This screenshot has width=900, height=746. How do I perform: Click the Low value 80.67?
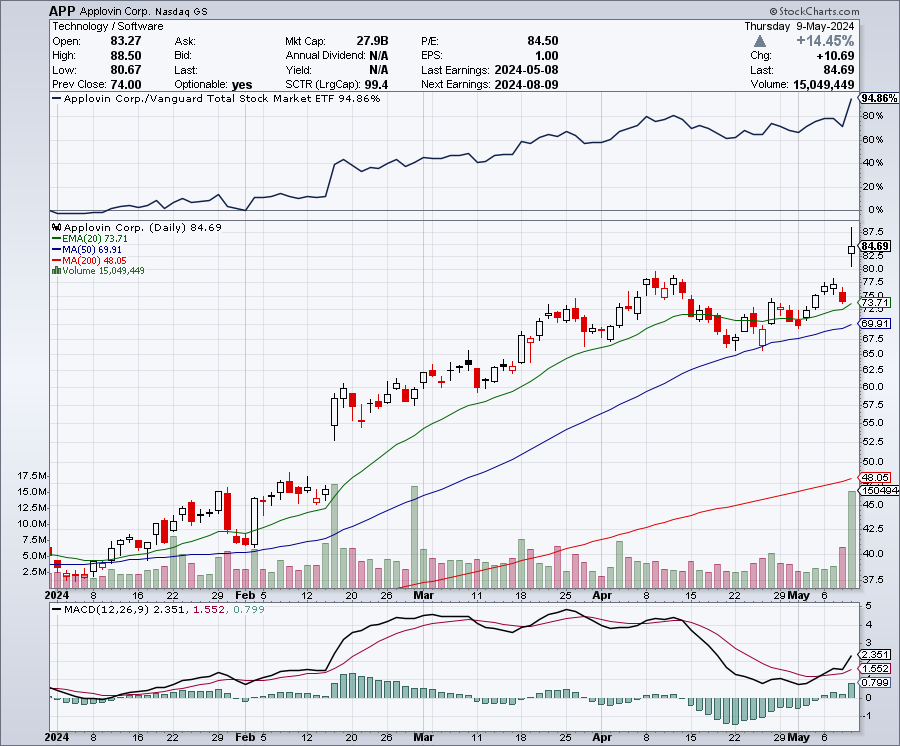coord(126,70)
